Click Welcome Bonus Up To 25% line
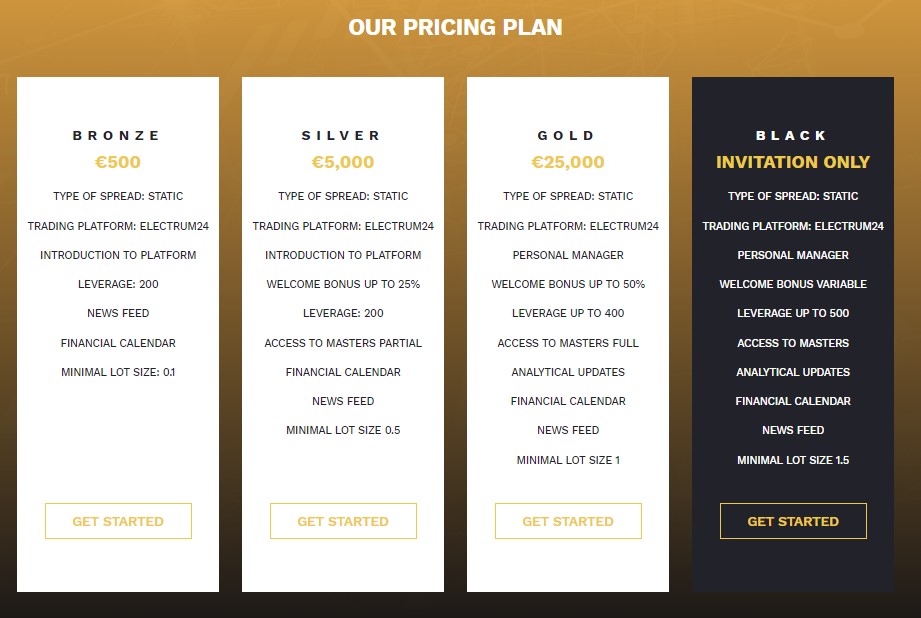 coord(343,284)
